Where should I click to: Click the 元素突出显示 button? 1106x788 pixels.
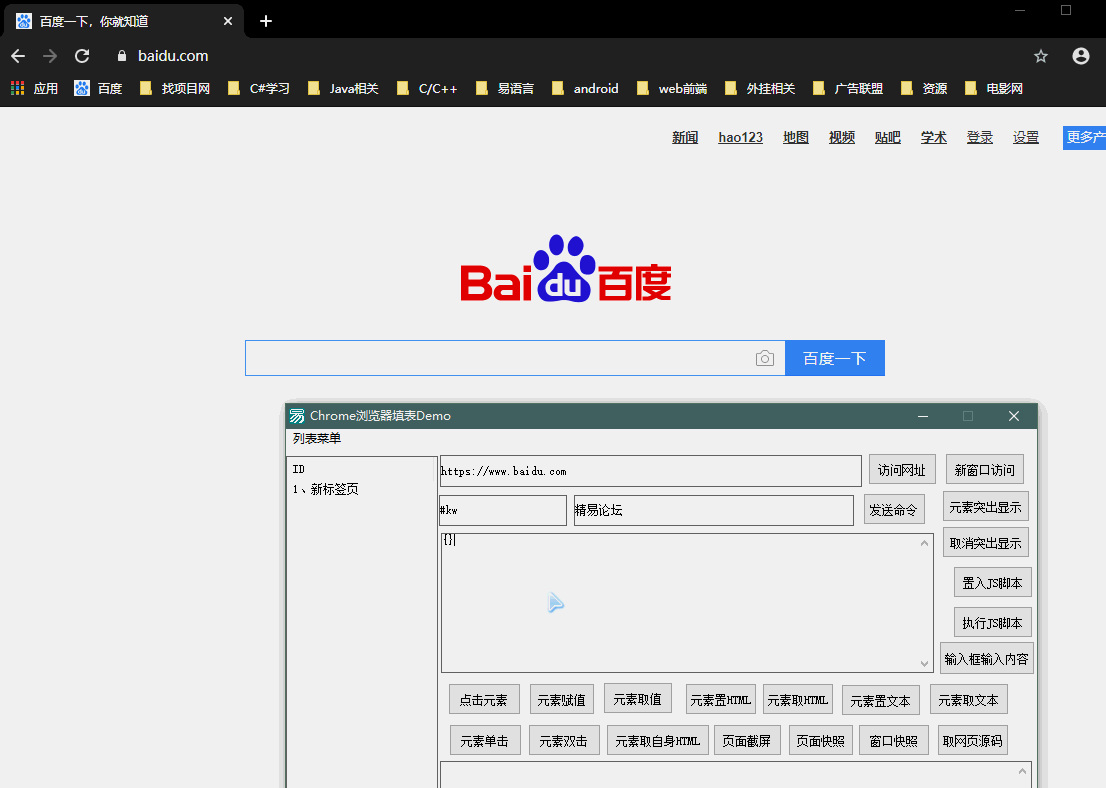[985, 507]
